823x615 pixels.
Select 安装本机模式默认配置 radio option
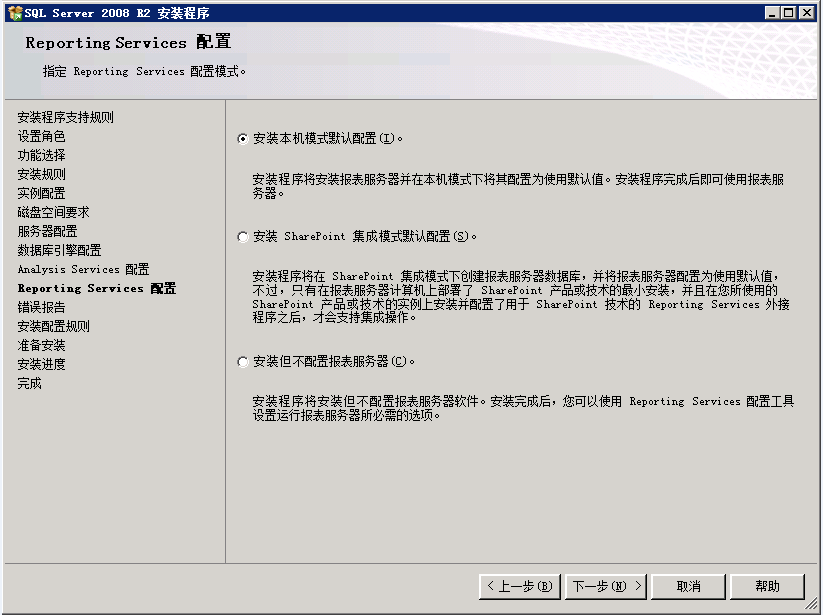[x=243, y=139]
